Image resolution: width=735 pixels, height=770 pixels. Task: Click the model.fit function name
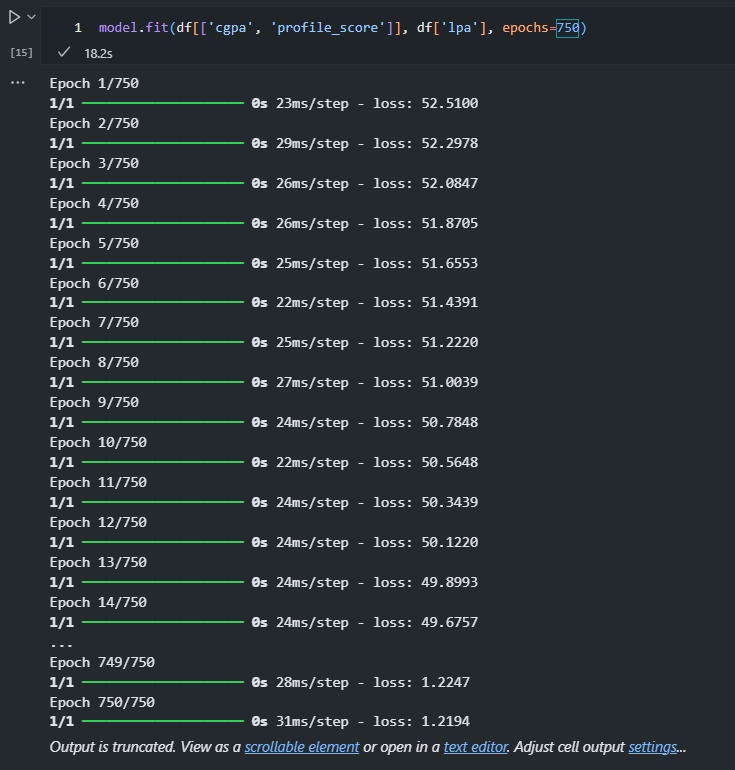tap(134, 28)
